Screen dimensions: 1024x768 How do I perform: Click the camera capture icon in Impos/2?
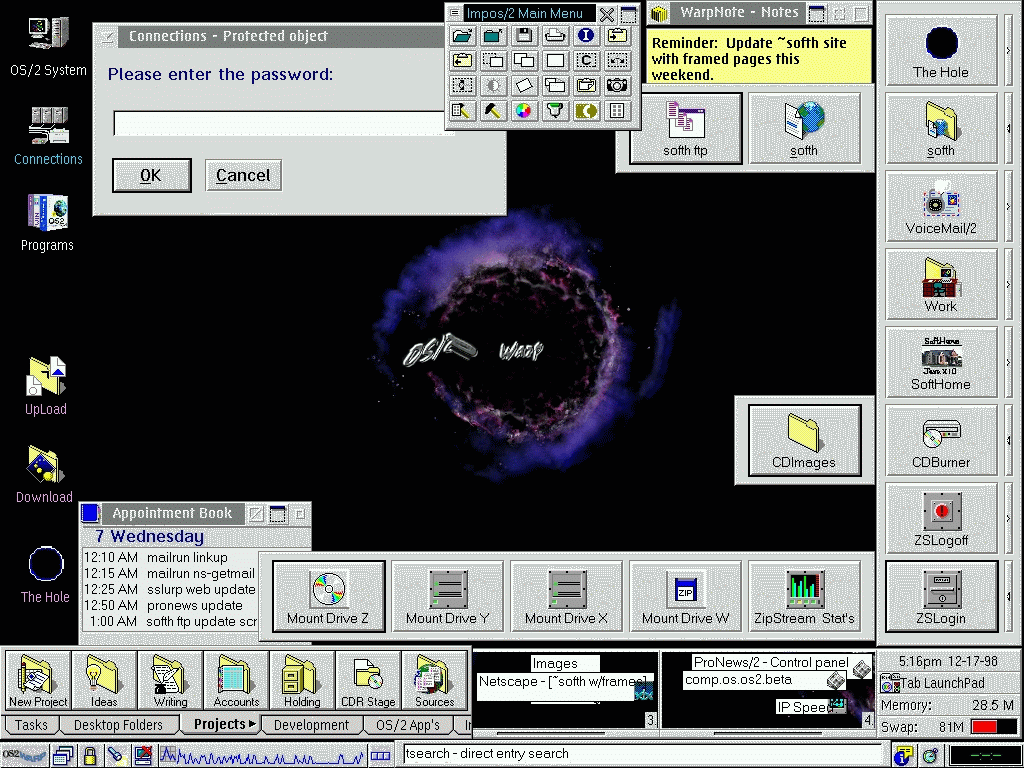tap(616, 85)
